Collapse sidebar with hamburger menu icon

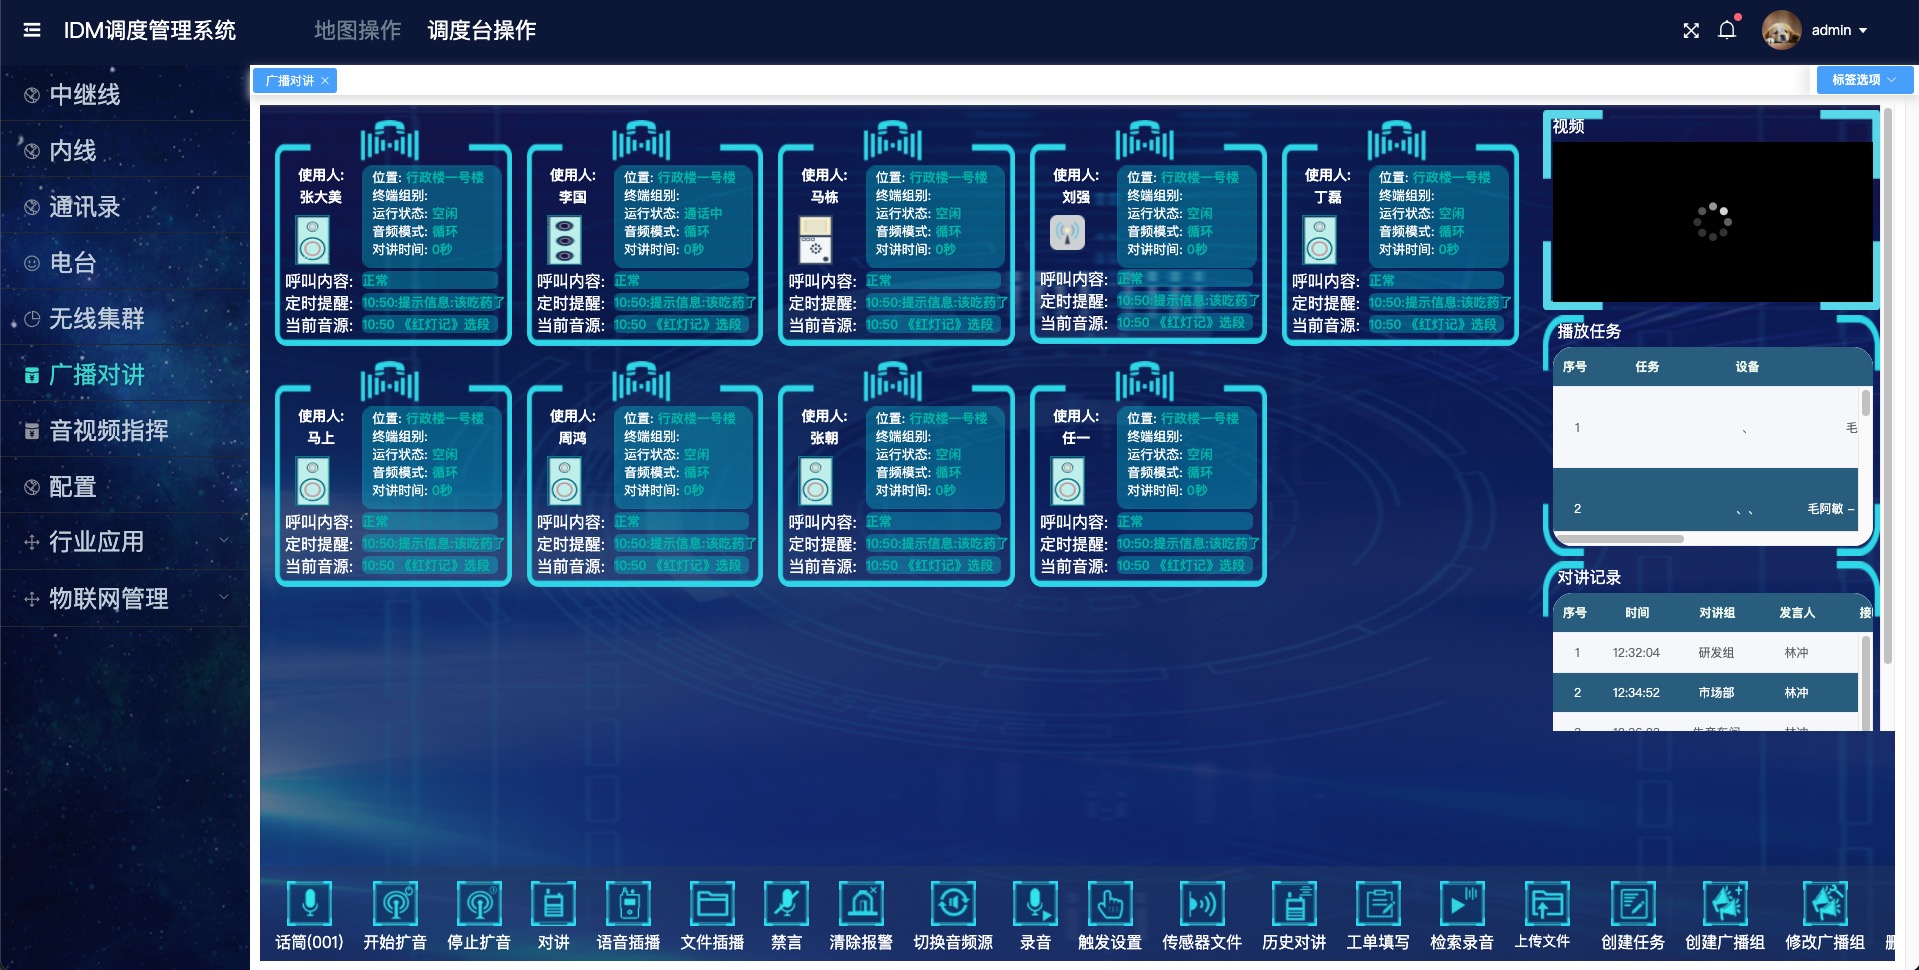click(x=32, y=30)
